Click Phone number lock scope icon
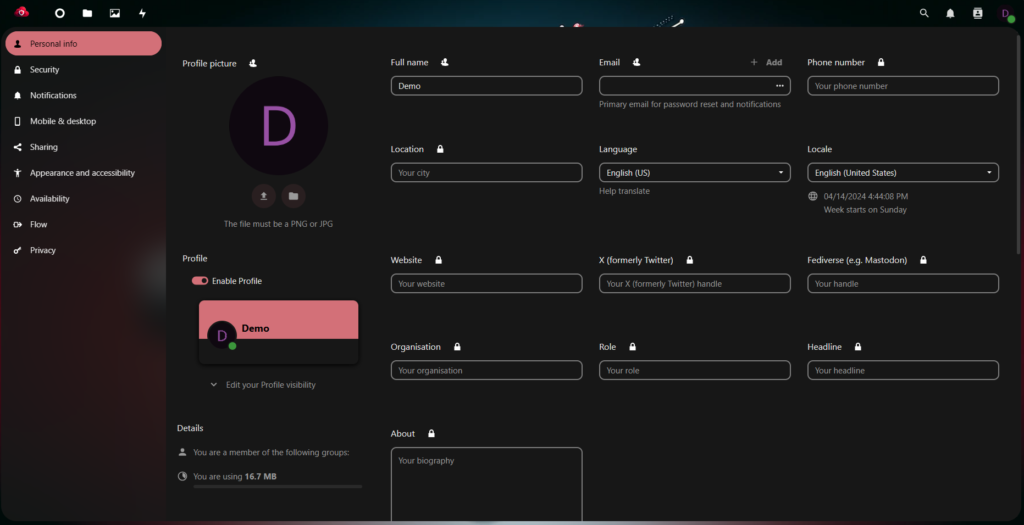This screenshot has height=525, width=1024. (881, 62)
